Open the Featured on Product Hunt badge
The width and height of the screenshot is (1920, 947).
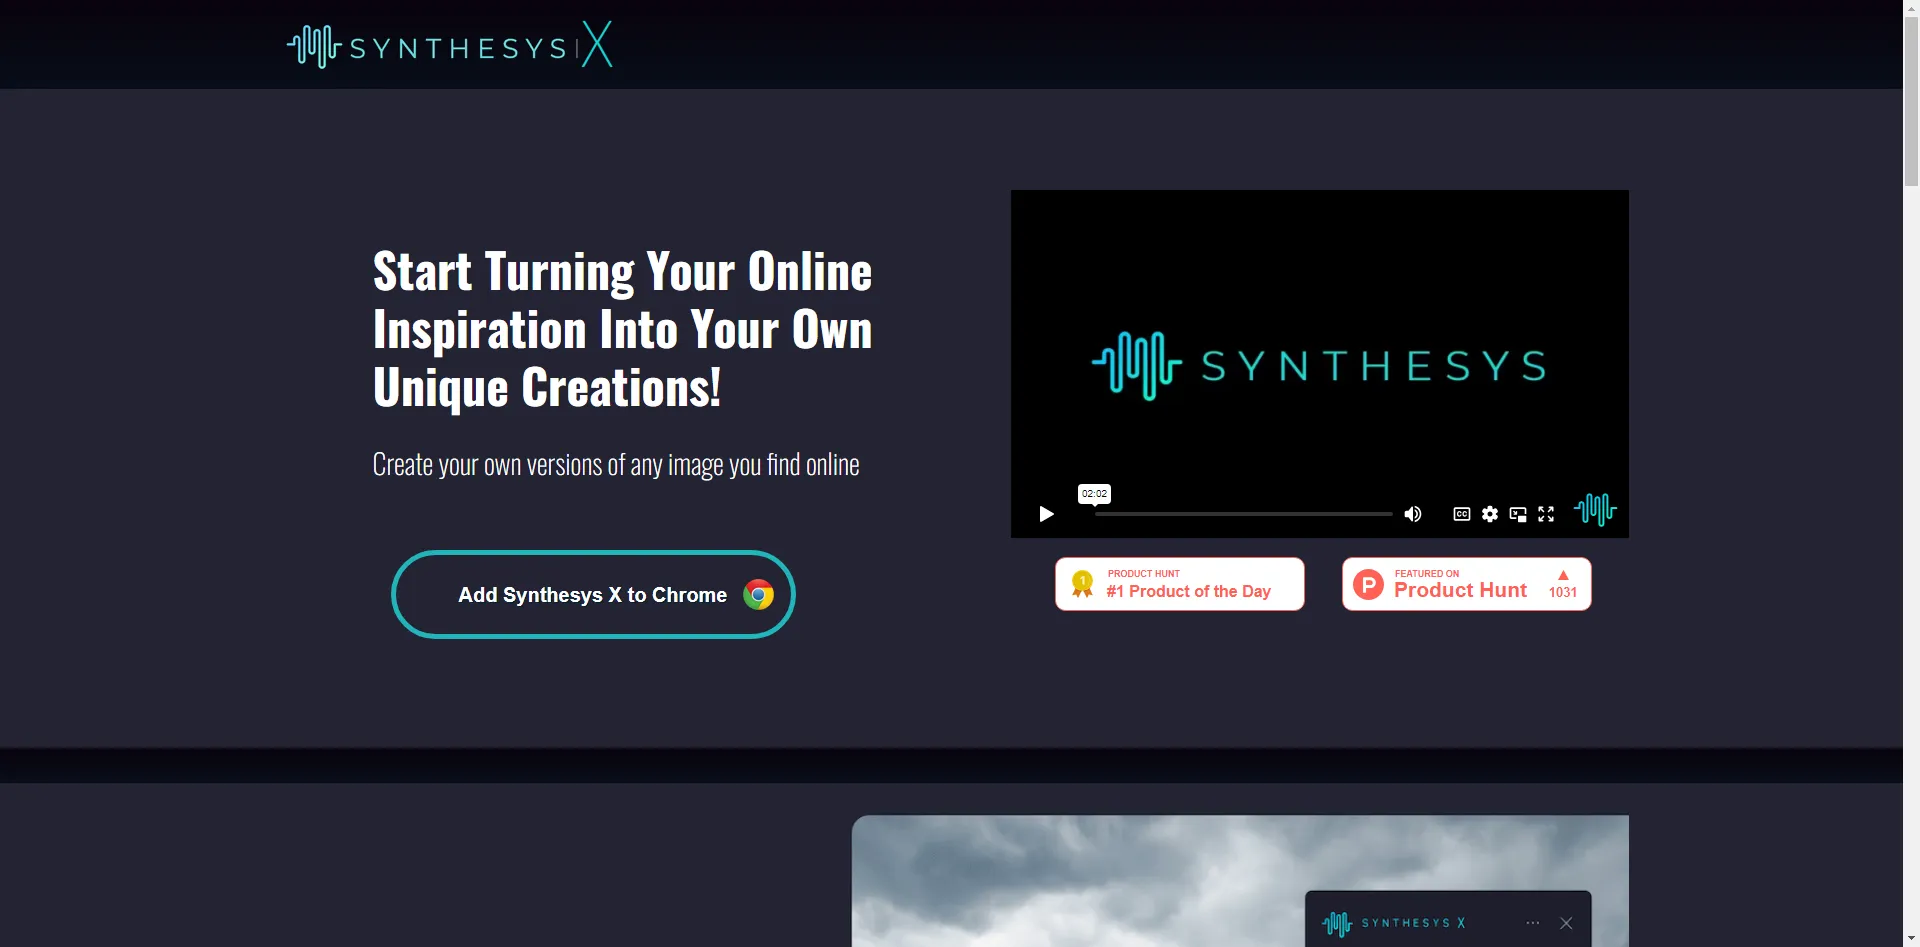click(1465, 583)
